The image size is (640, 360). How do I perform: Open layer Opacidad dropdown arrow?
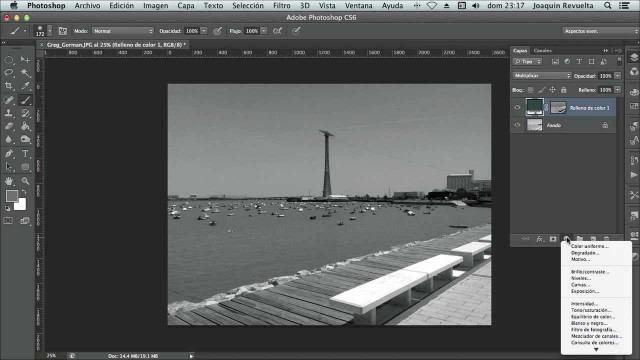[618, 76]
